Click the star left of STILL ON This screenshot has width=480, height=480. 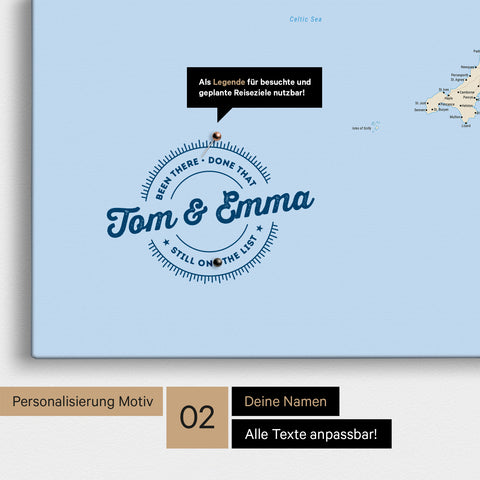pos(166,242)
